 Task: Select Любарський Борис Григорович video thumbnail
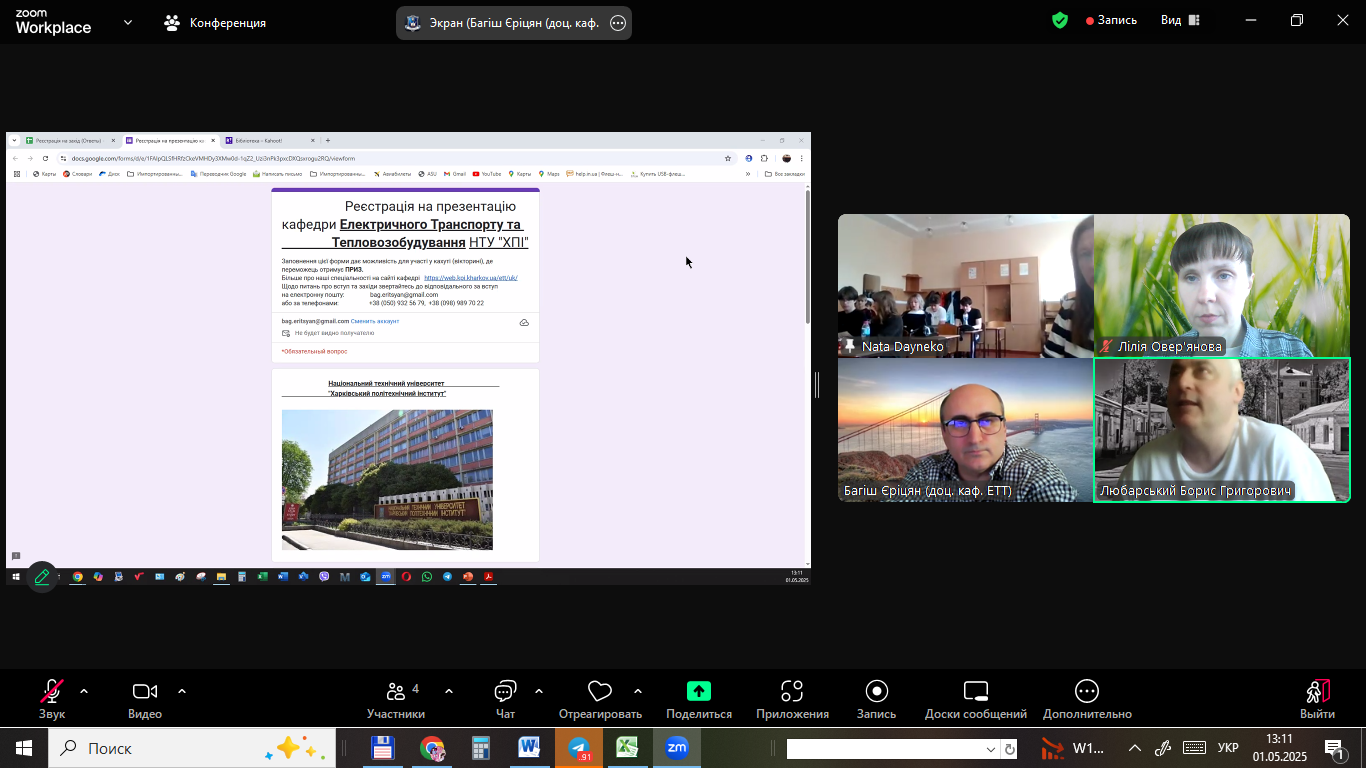pos(1221,430)
